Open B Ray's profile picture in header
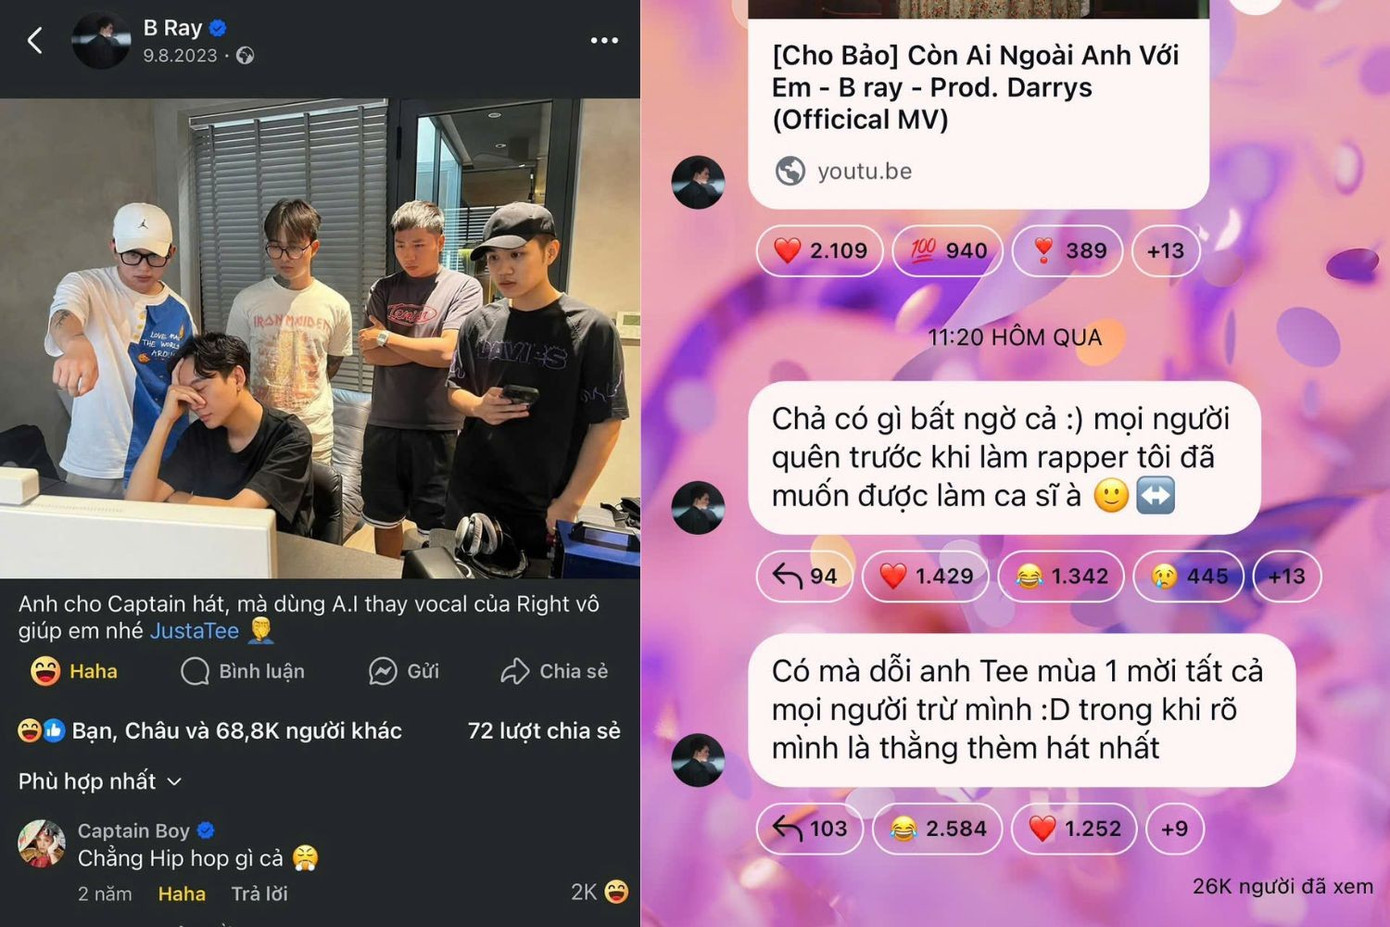The image size is (1390, 927). click(x=100, y=40)
